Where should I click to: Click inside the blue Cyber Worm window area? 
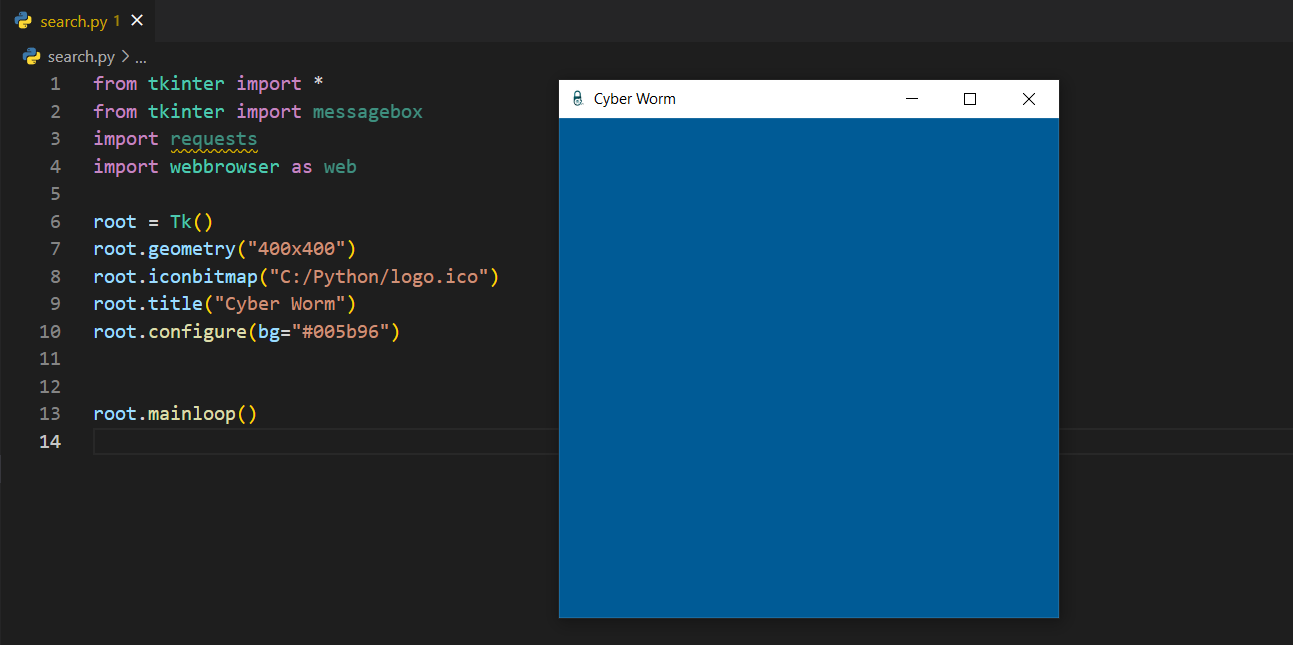(808, 367)
